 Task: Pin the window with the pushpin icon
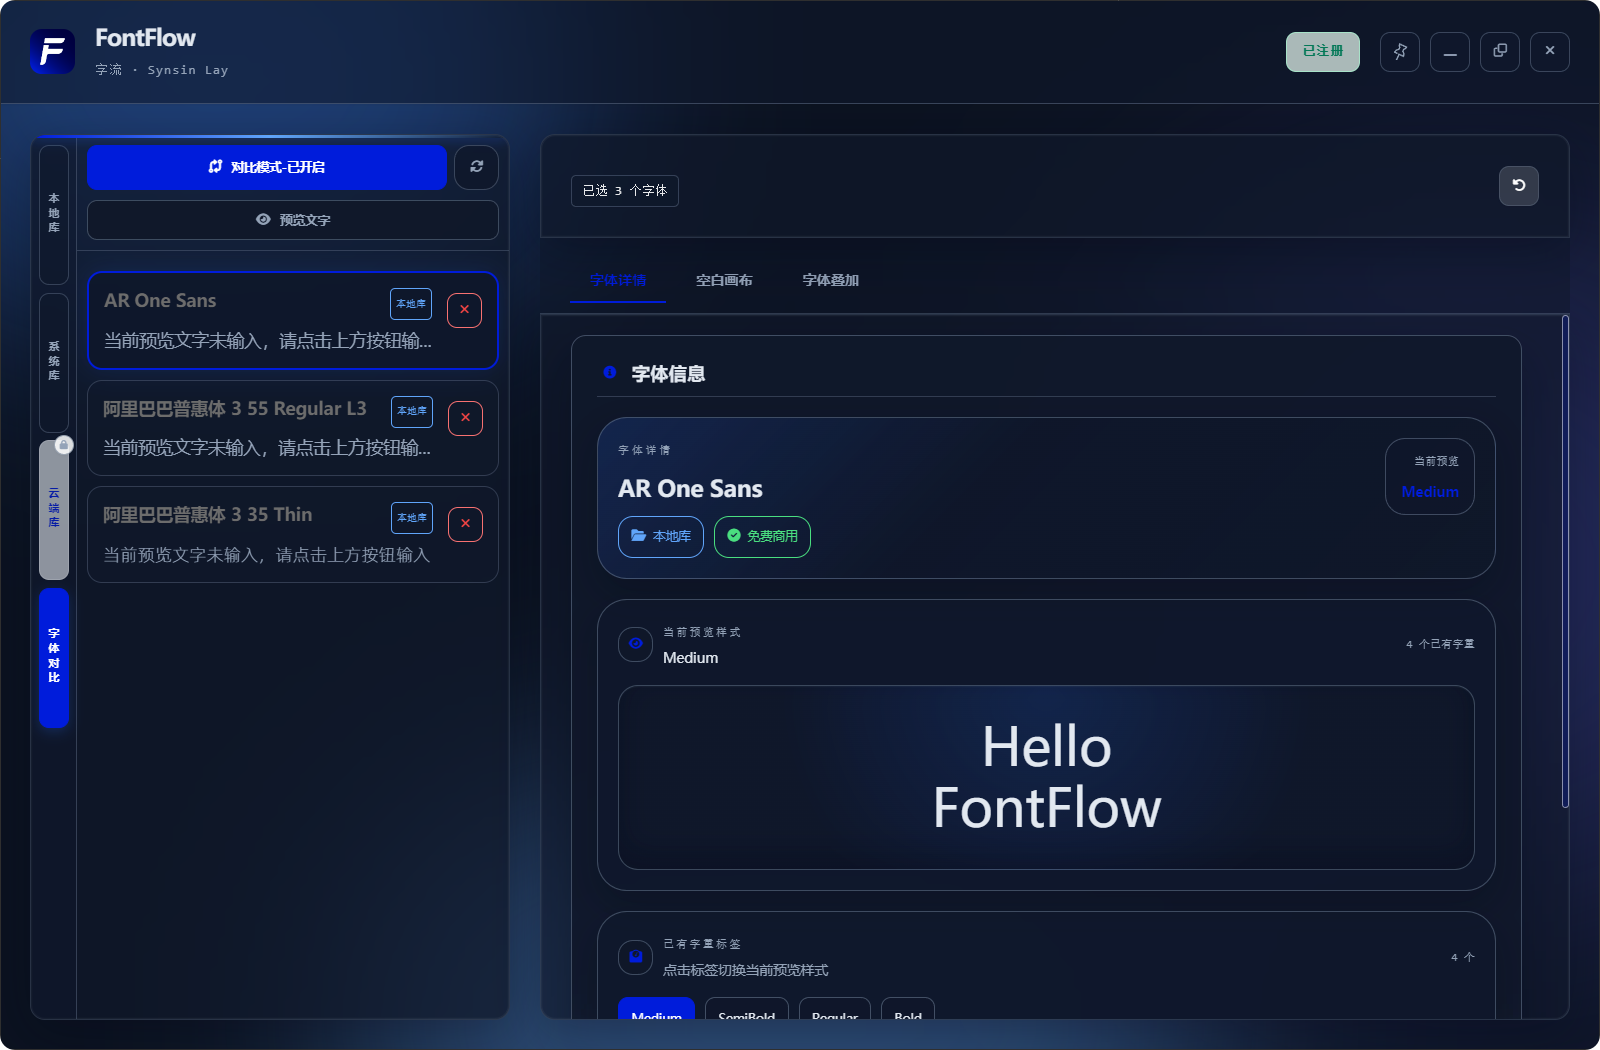1400,52
